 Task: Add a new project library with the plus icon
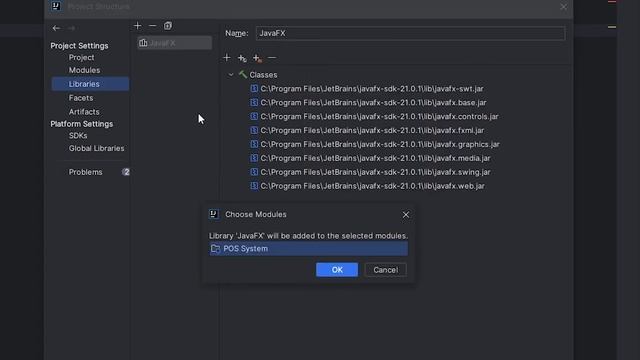point(138,26)
